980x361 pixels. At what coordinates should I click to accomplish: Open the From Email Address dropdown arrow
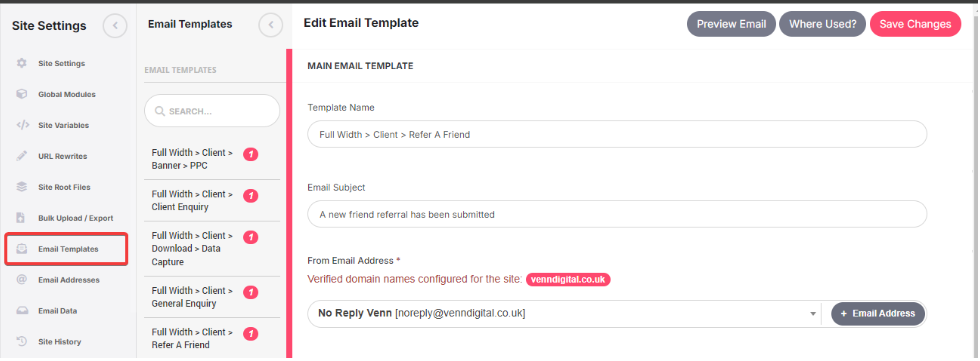(812, 314)
